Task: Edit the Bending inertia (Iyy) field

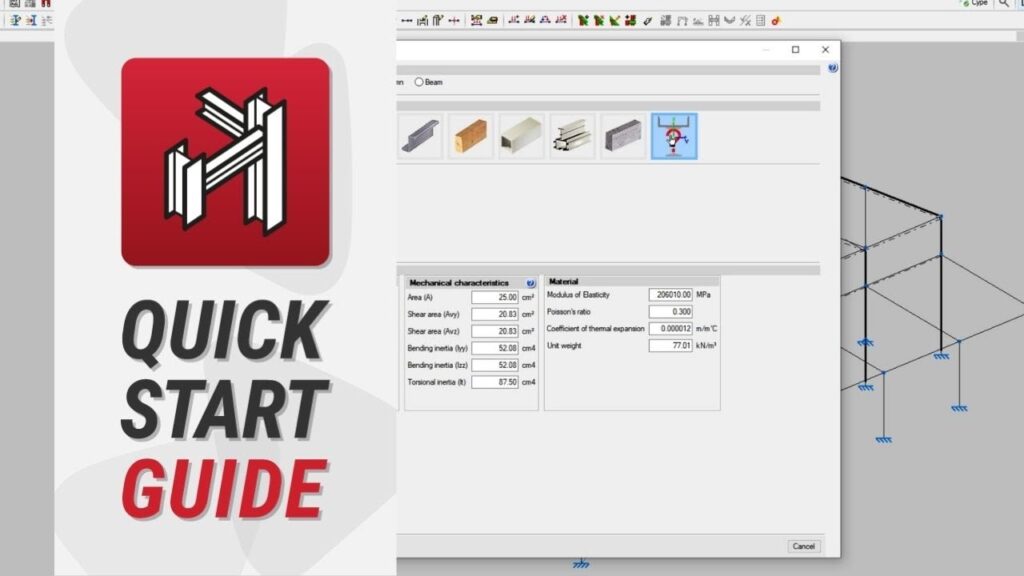Action: point(495,348)
